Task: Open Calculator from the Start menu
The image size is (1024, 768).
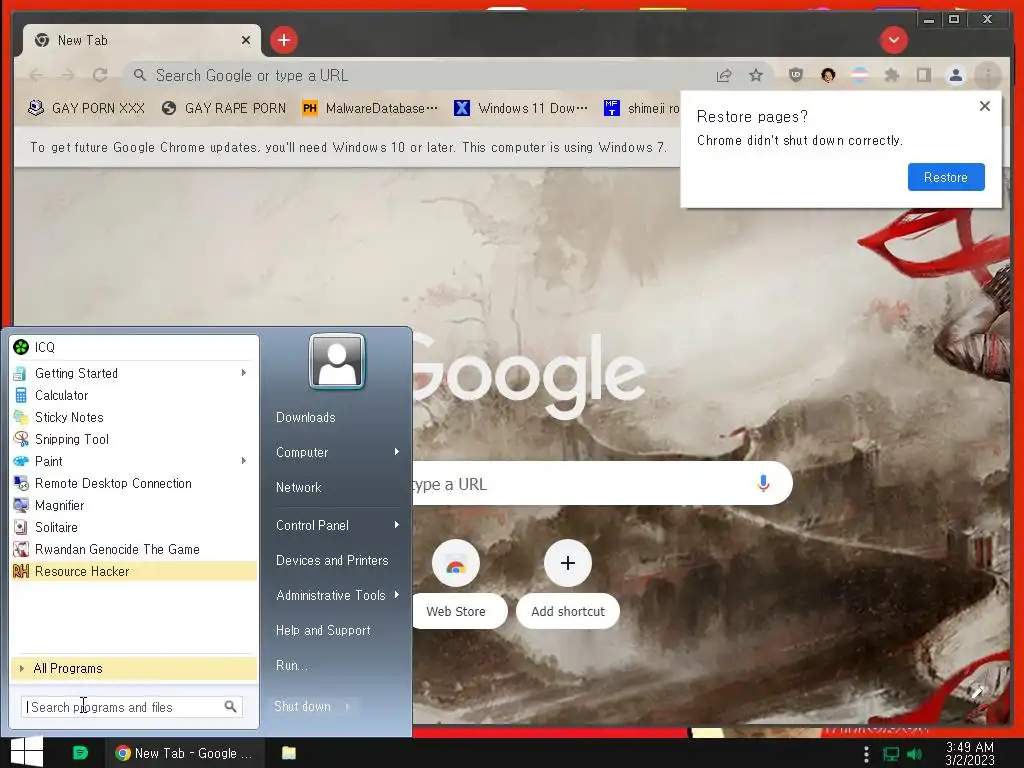Action: [134, 395]
